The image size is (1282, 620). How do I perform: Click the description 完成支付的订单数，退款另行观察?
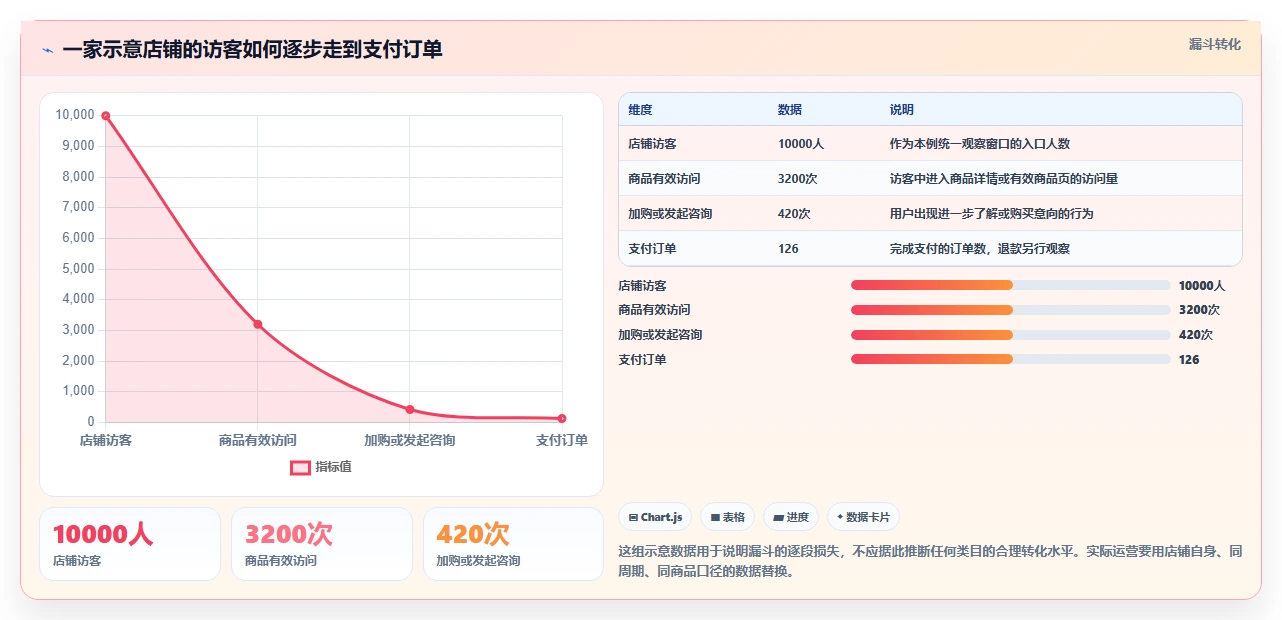[x=980, y=248]
